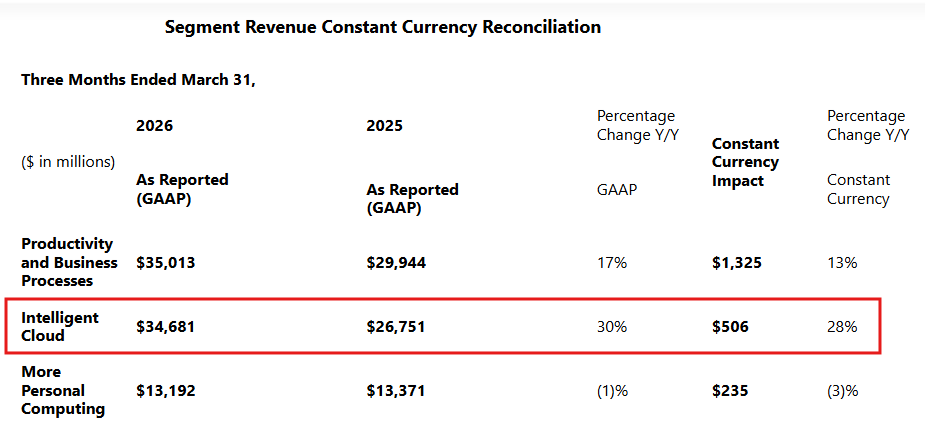Click the $29,944 revenue value
The image size is (926, 433).
(x=396, y=263)
